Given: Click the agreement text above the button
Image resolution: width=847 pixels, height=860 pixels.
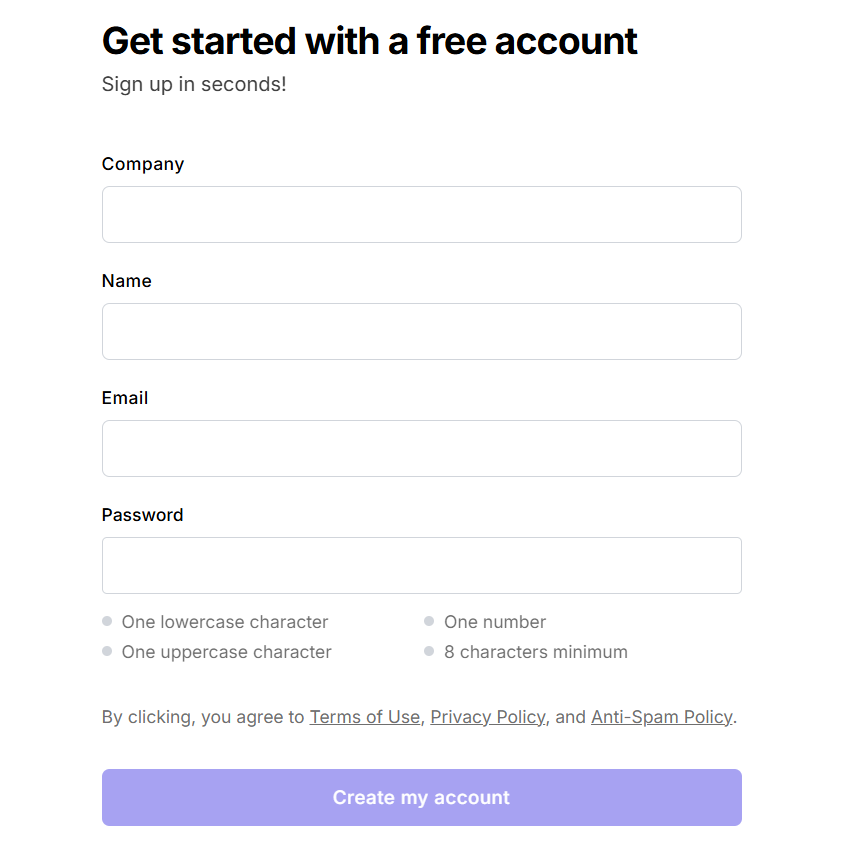Looking at the screenshot, I should [417, 716].
